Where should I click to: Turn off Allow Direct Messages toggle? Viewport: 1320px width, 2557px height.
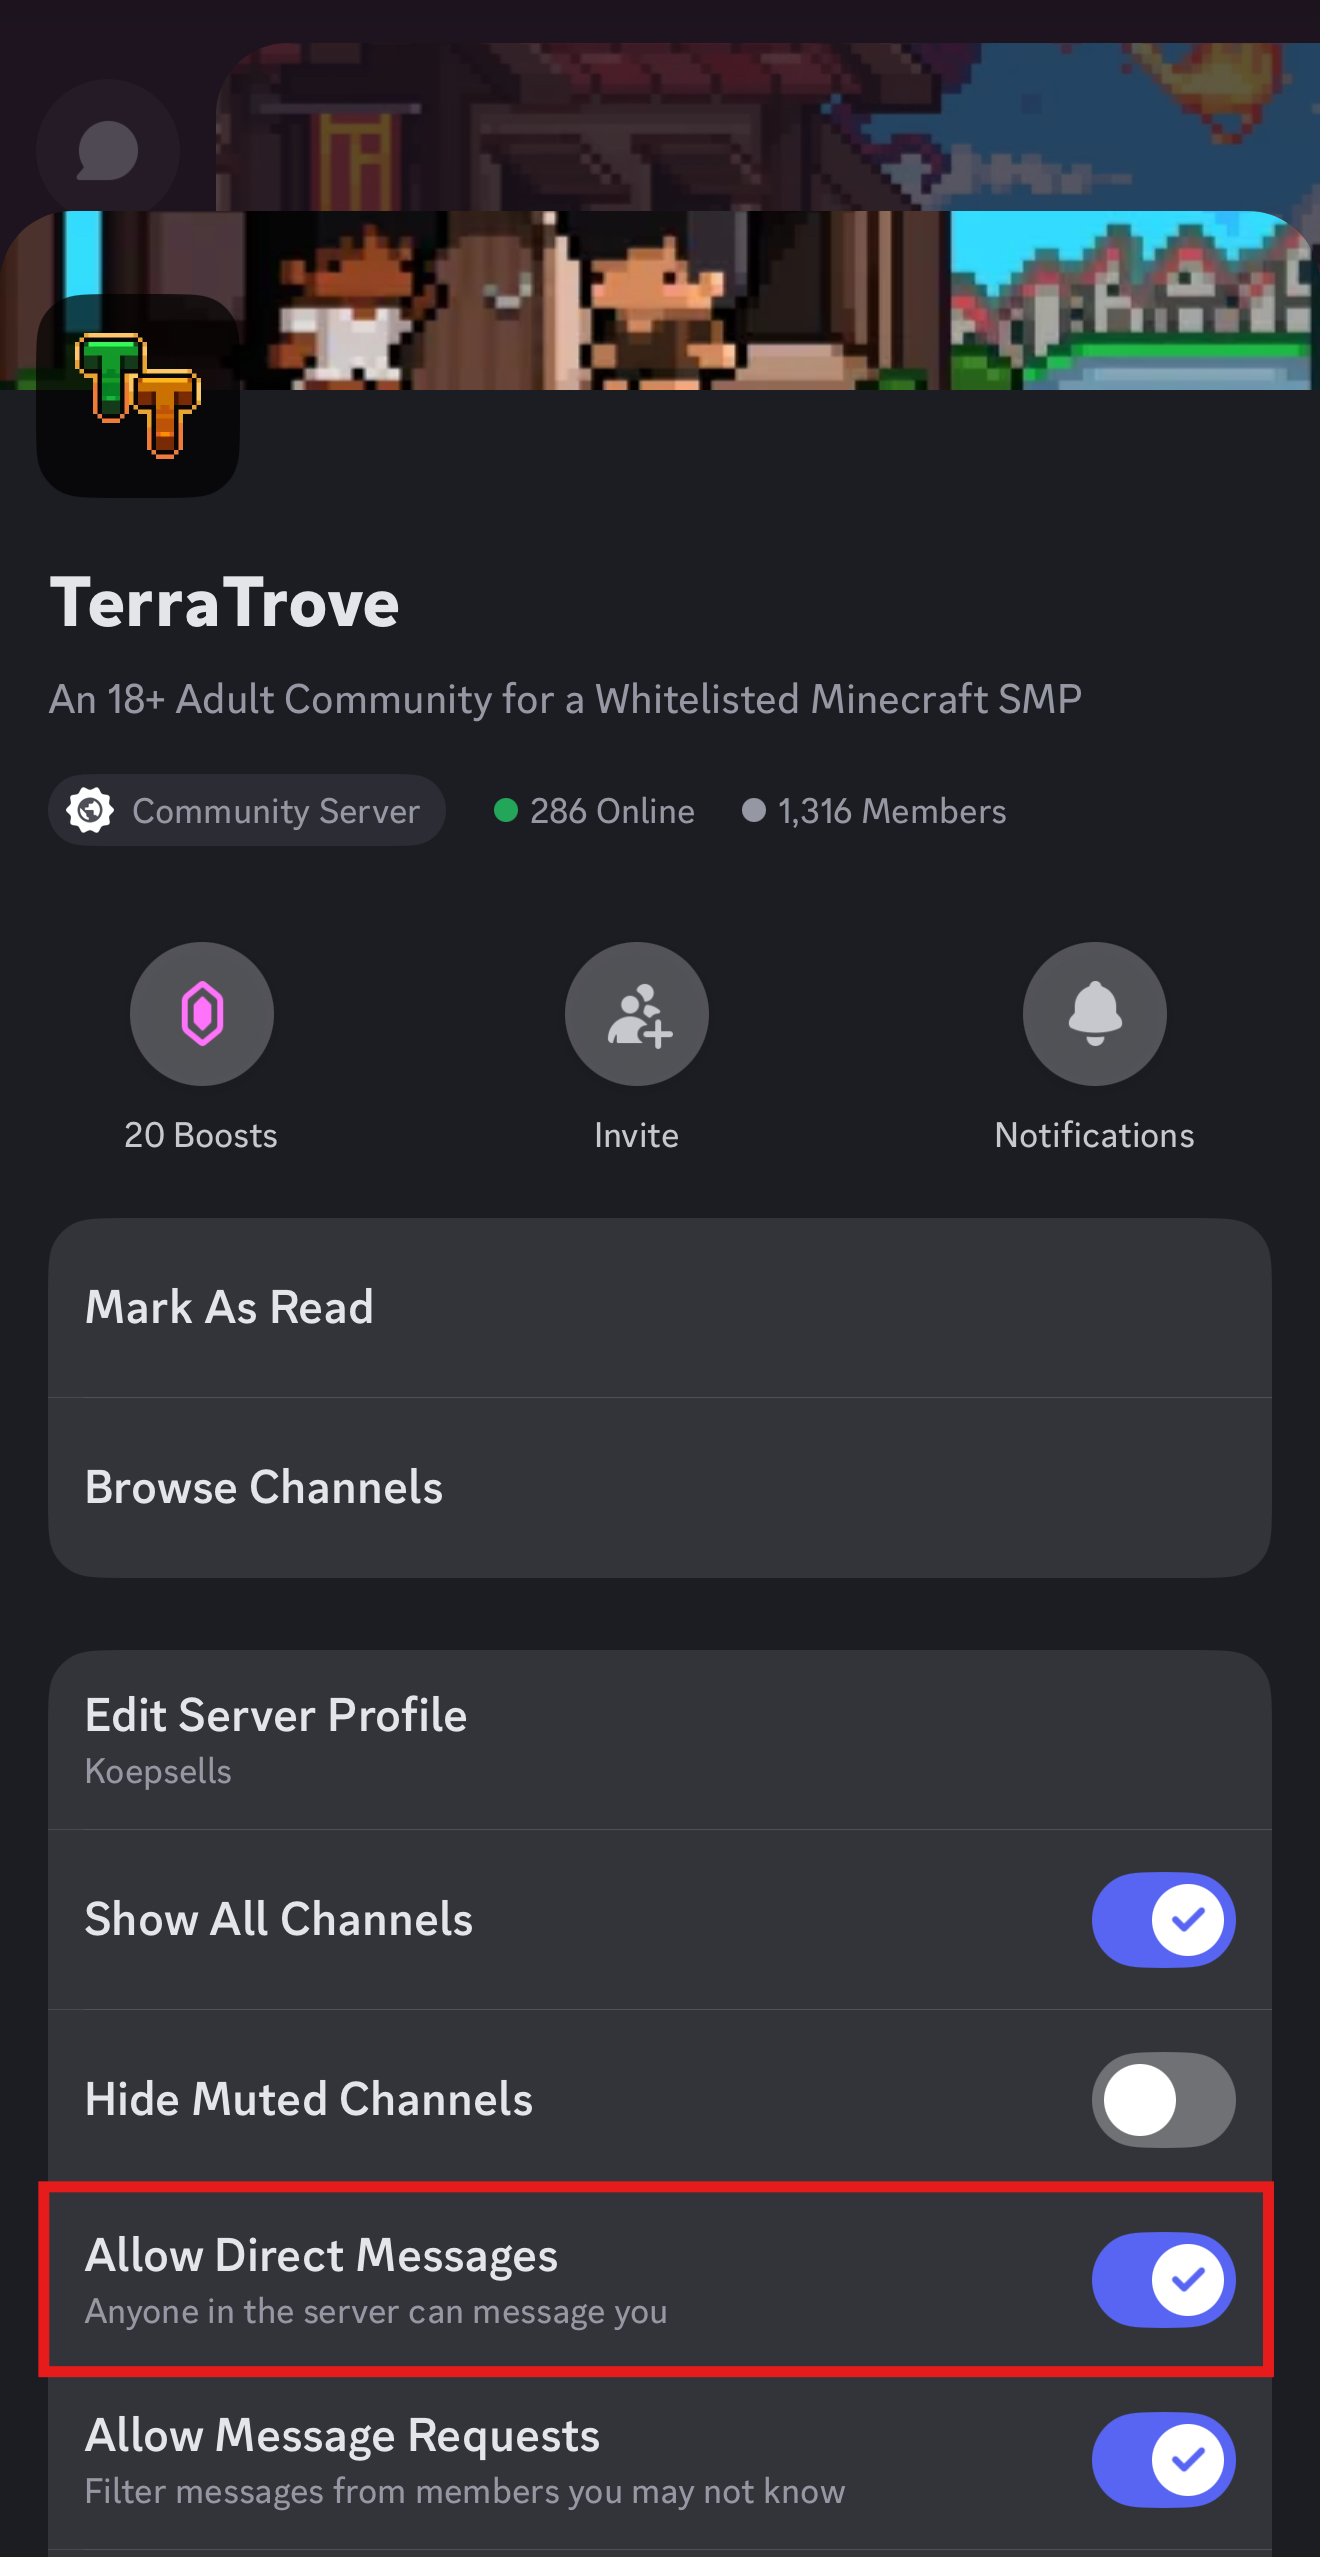1163,2279
